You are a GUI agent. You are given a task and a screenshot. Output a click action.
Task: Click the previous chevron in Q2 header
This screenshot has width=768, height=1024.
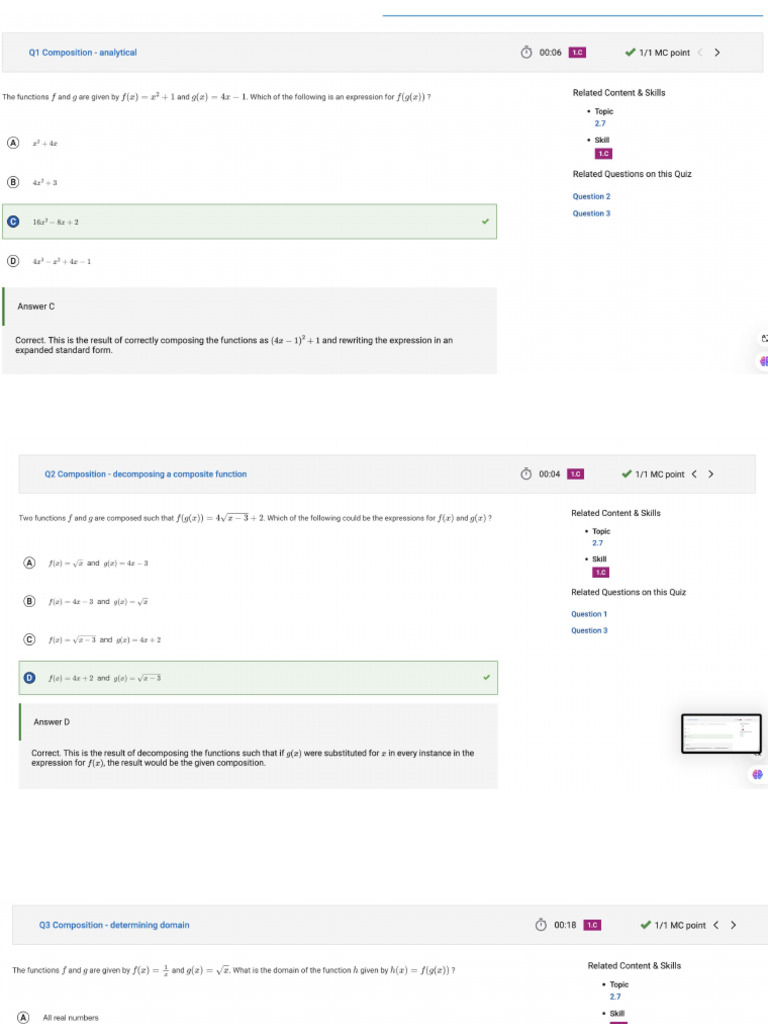[695, 474]
